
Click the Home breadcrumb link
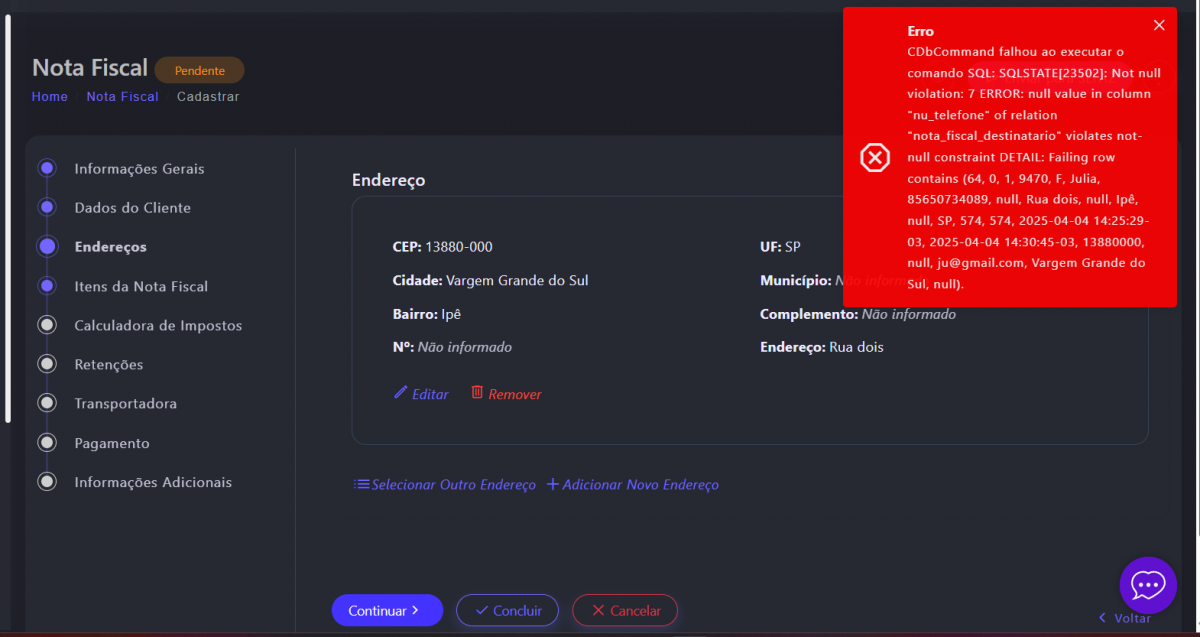click(x=50, y=97)
